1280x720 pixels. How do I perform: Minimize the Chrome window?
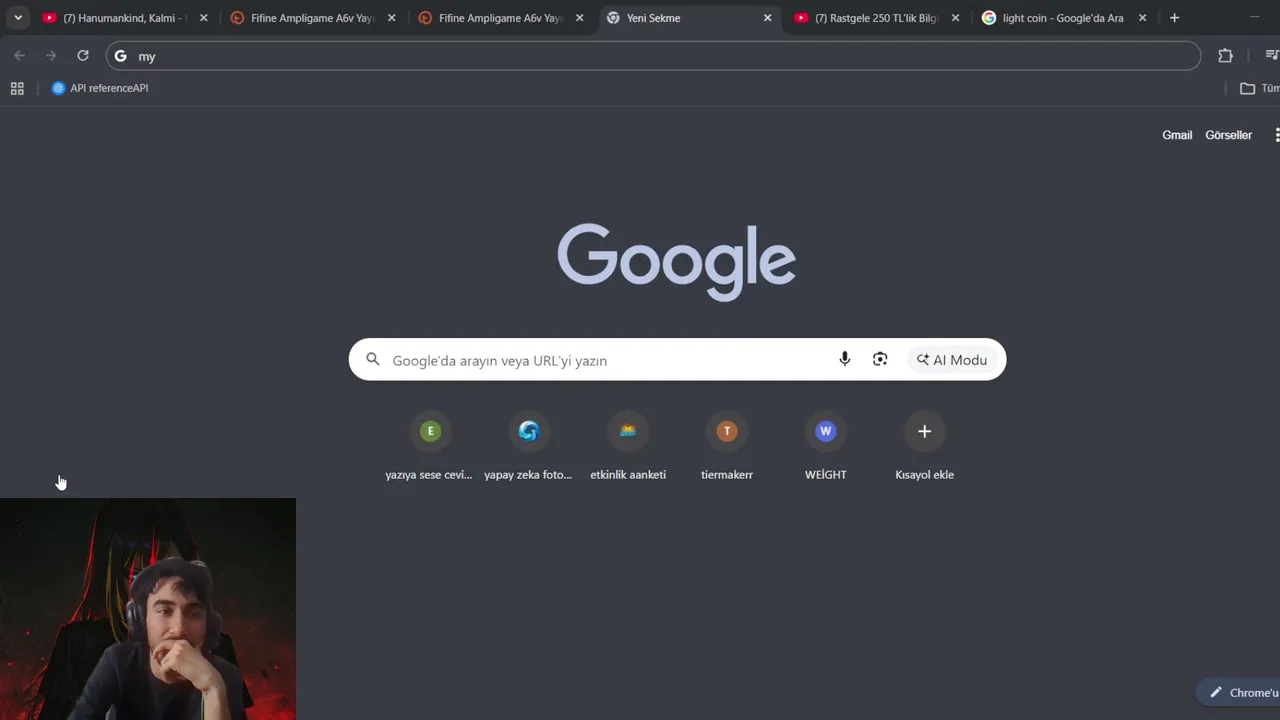[1255, 18]
